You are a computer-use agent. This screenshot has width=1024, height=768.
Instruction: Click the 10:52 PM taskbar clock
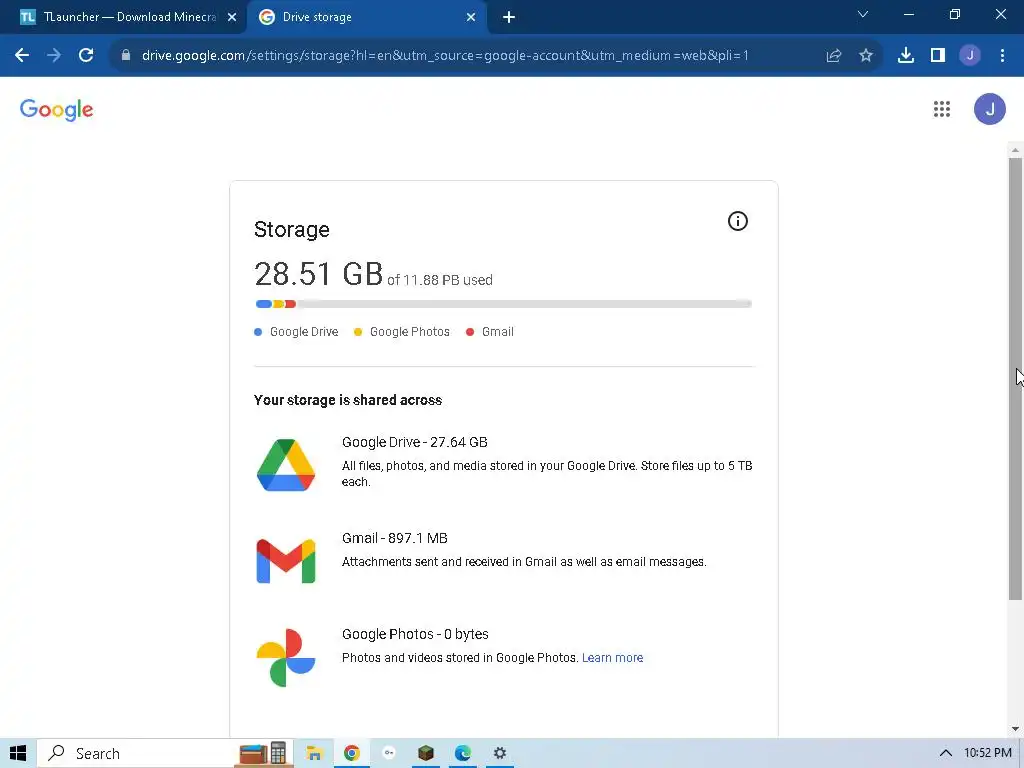point(988,753)
